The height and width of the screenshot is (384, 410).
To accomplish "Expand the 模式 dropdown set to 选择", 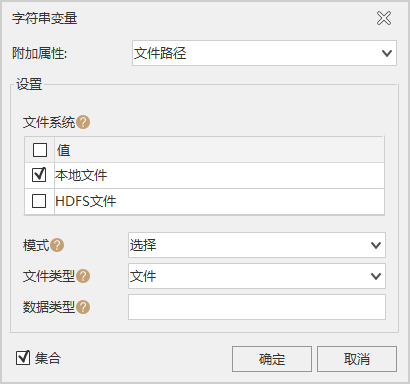I will pyautogui.click(x=257, y=245).
